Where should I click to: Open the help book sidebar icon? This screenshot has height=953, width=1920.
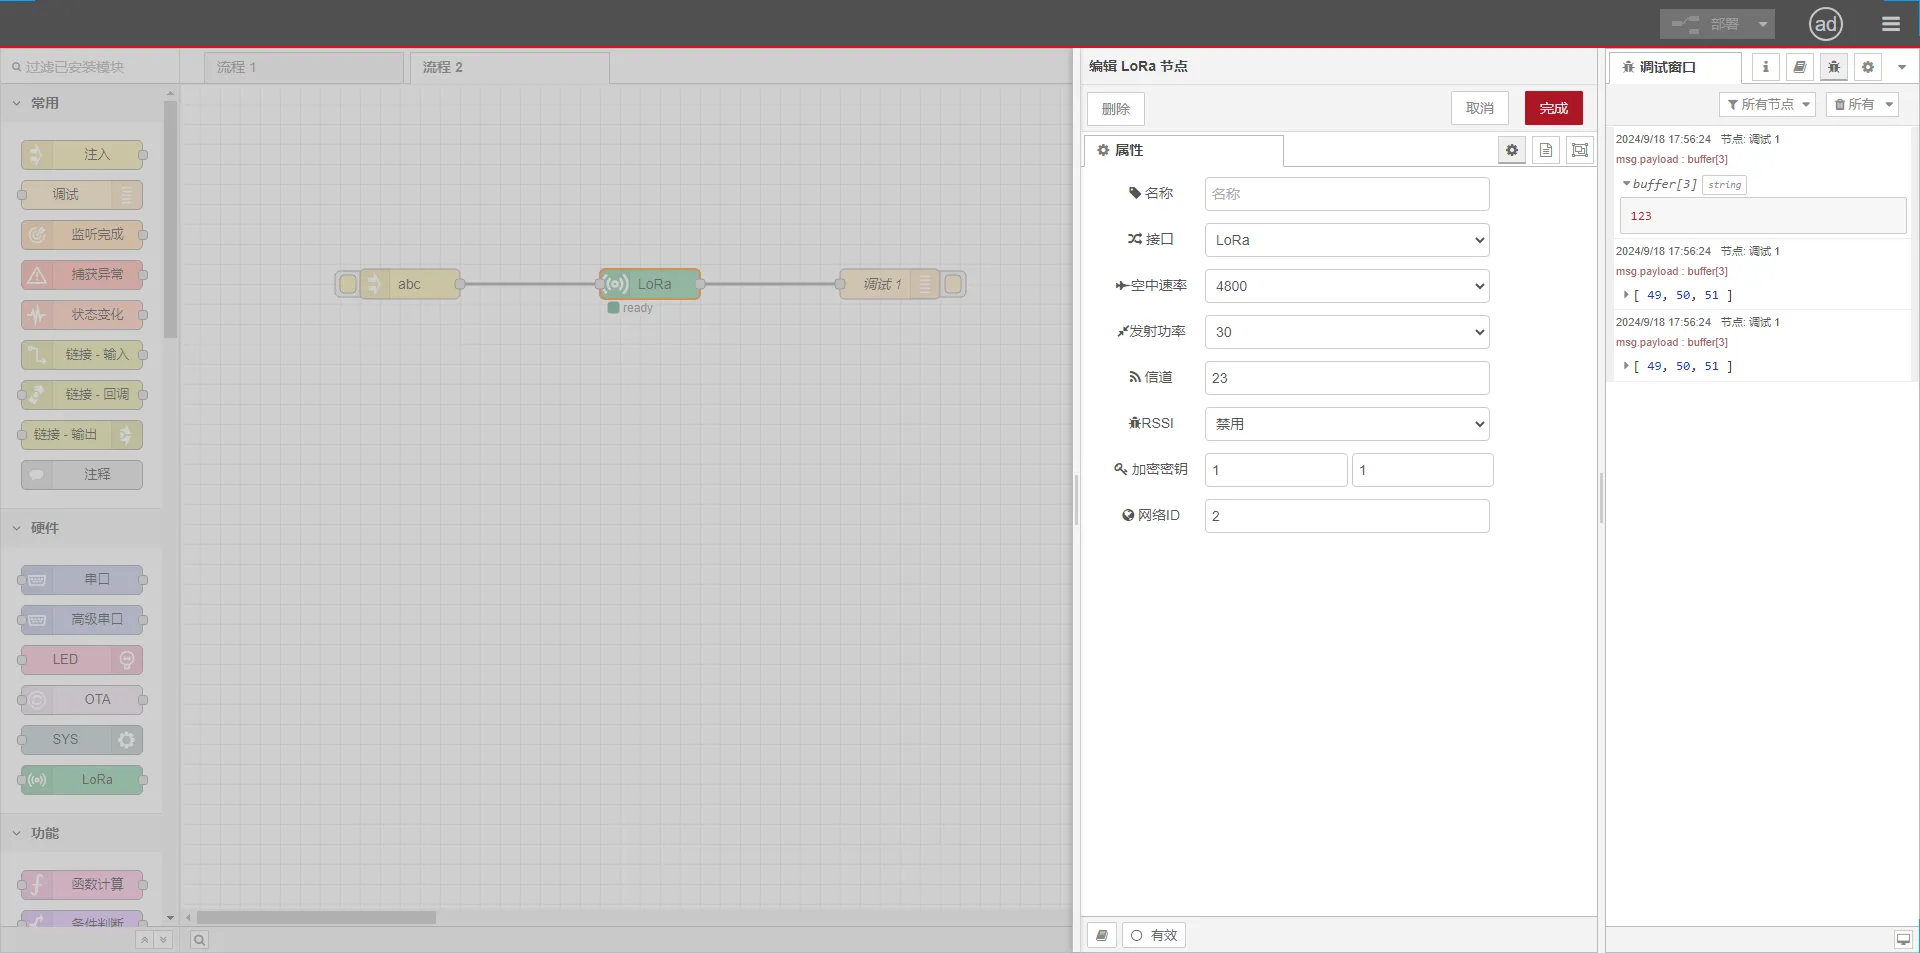[x=1799, y=67]
